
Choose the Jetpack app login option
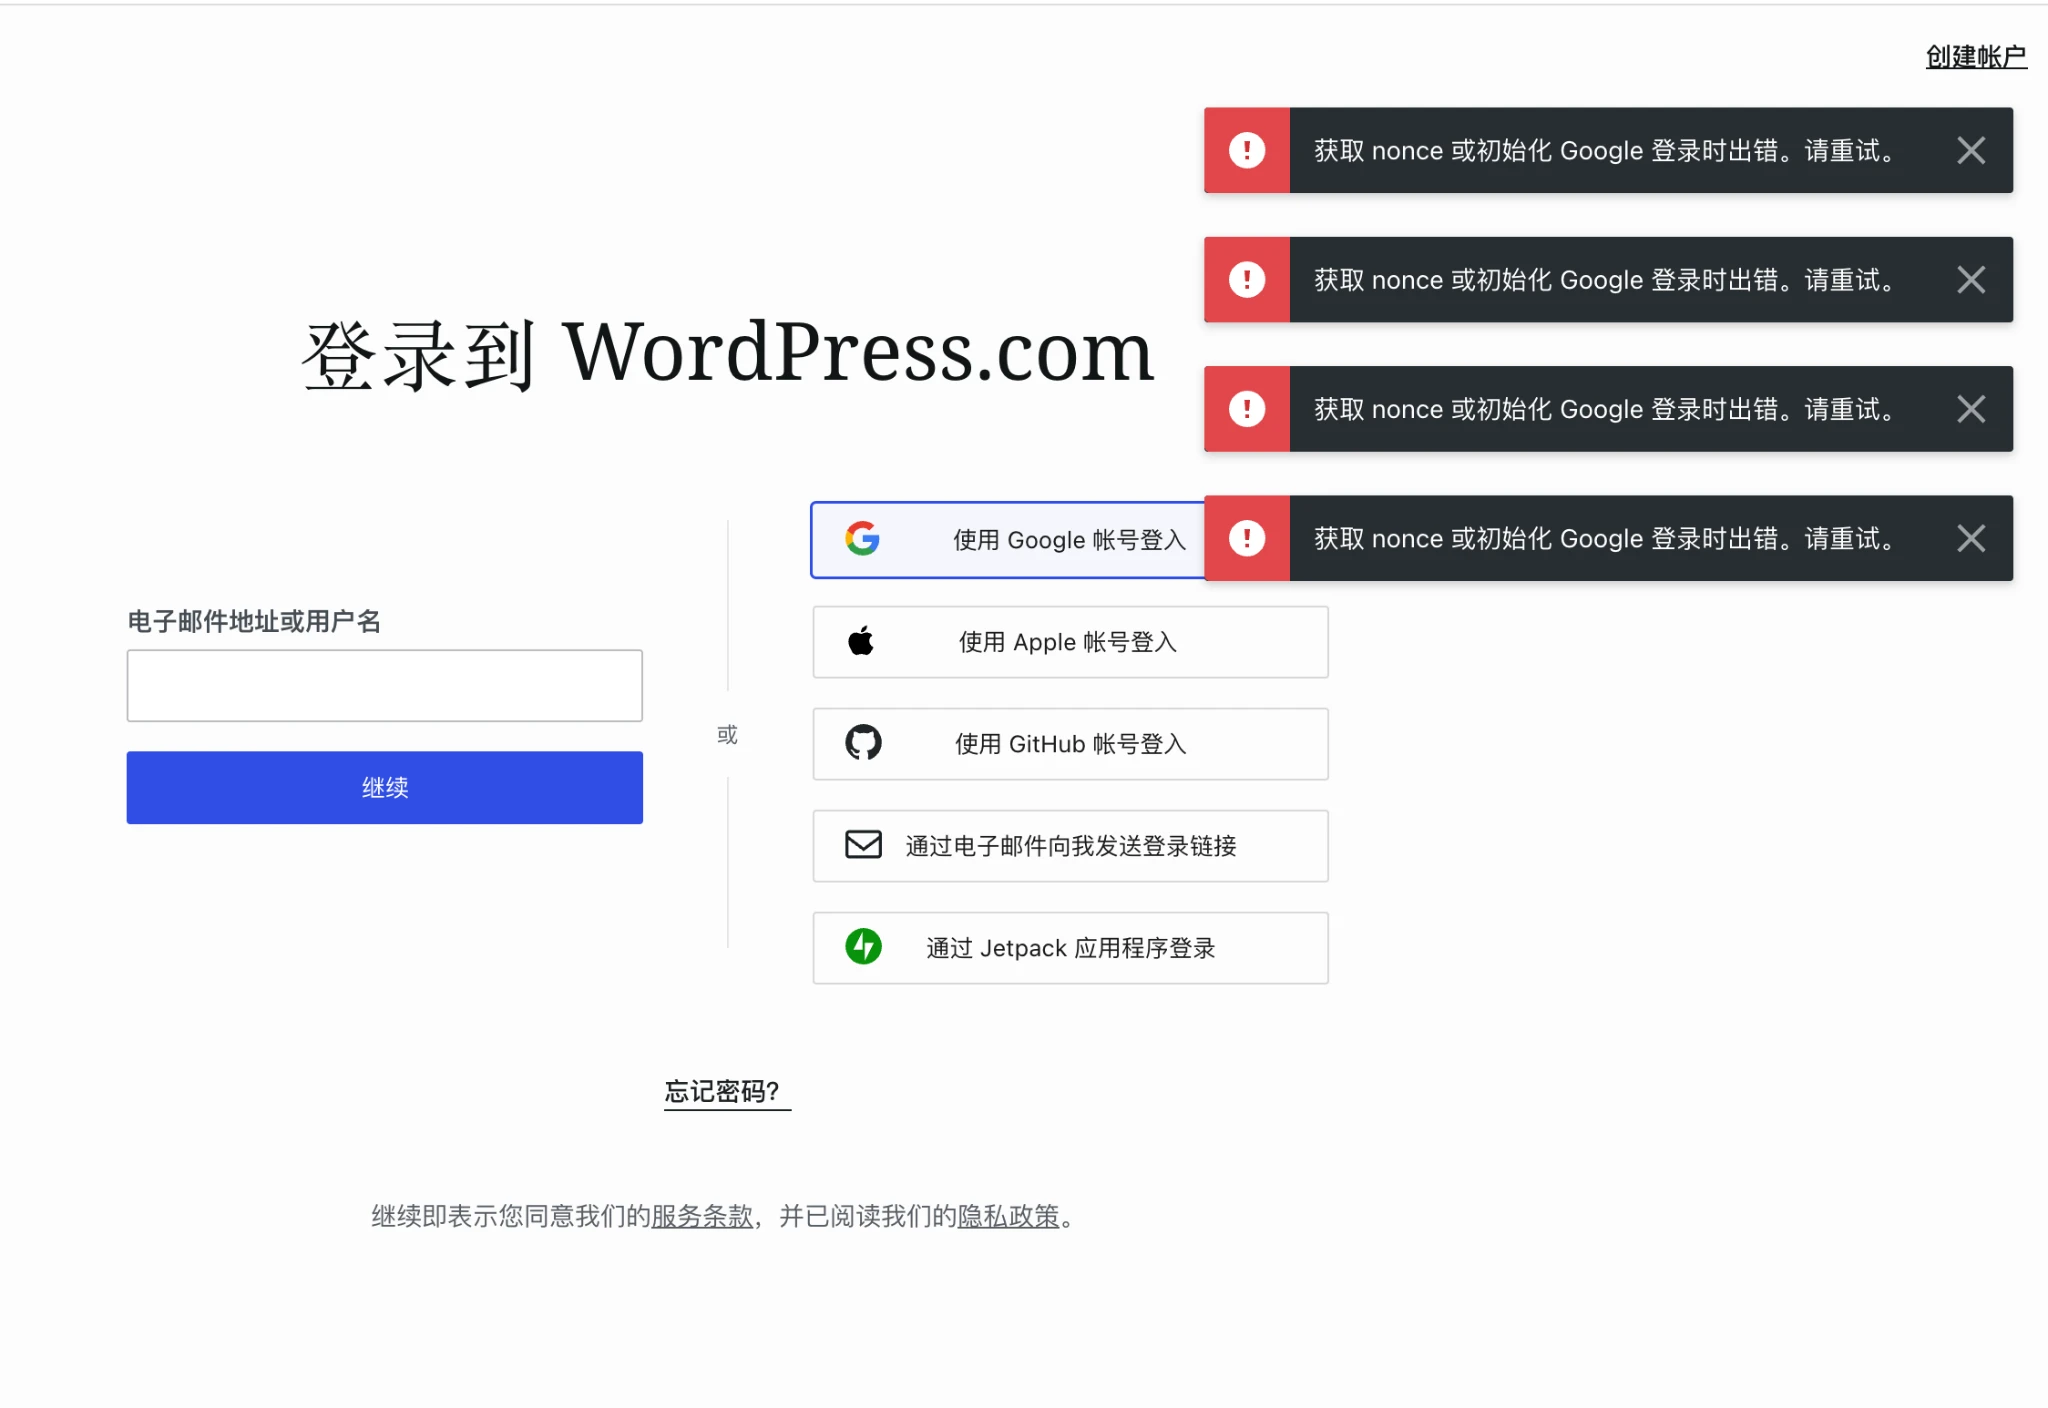click(x=1070, y=948)
